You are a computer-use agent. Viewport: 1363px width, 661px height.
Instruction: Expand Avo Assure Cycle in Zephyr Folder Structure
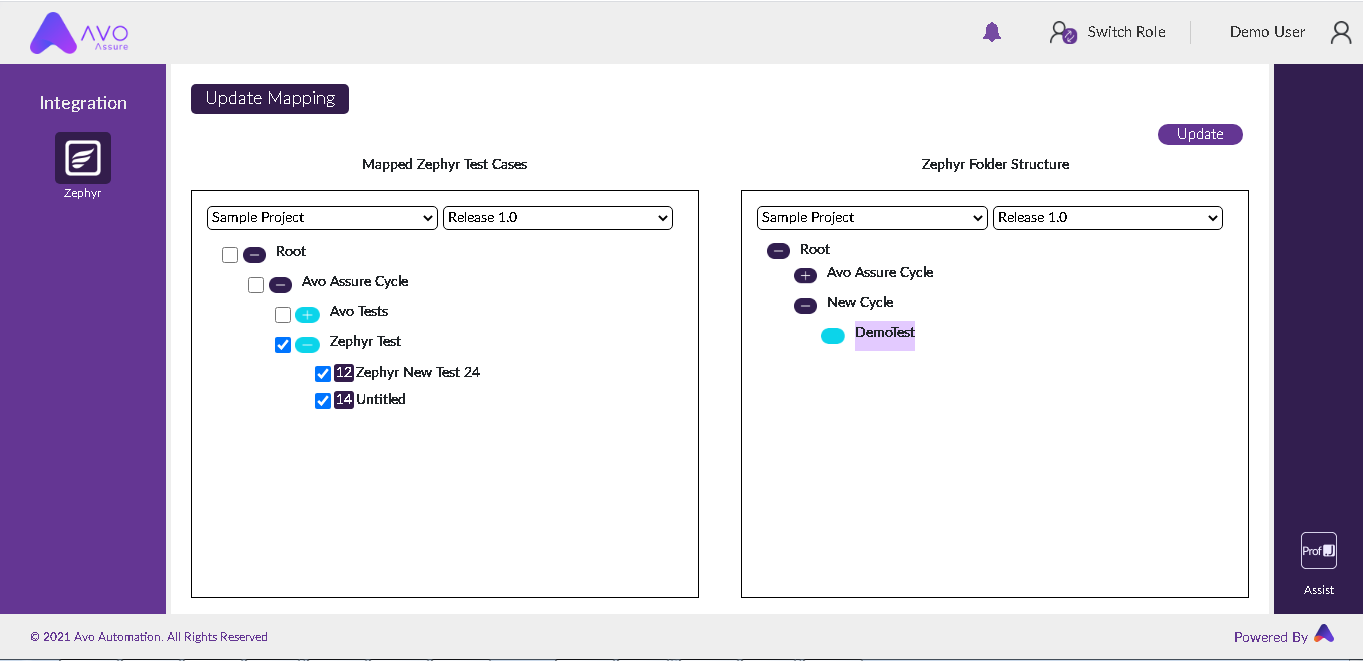point(805,276)
